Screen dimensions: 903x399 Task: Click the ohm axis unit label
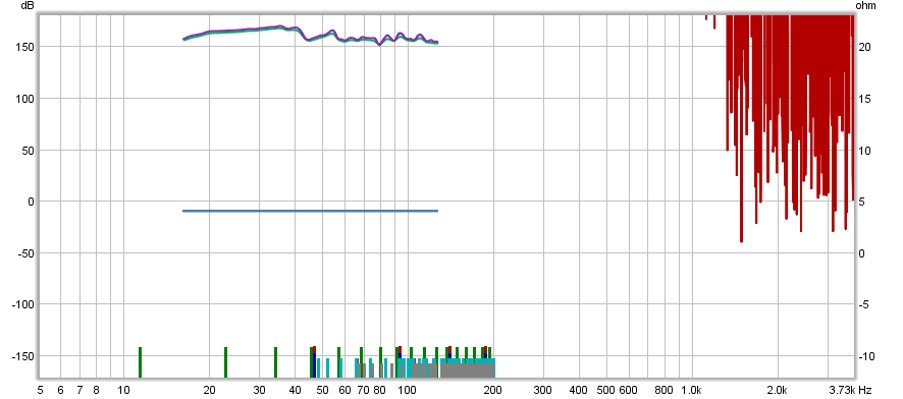pyautogui.click(x=866, y=6)
